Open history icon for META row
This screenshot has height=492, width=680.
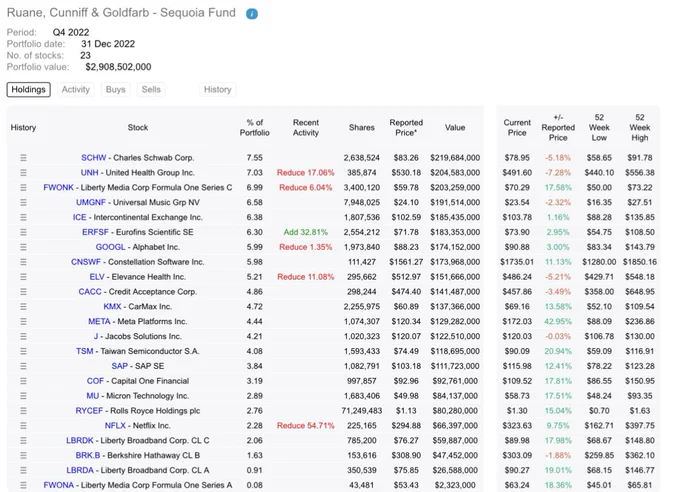click(23, 321)
